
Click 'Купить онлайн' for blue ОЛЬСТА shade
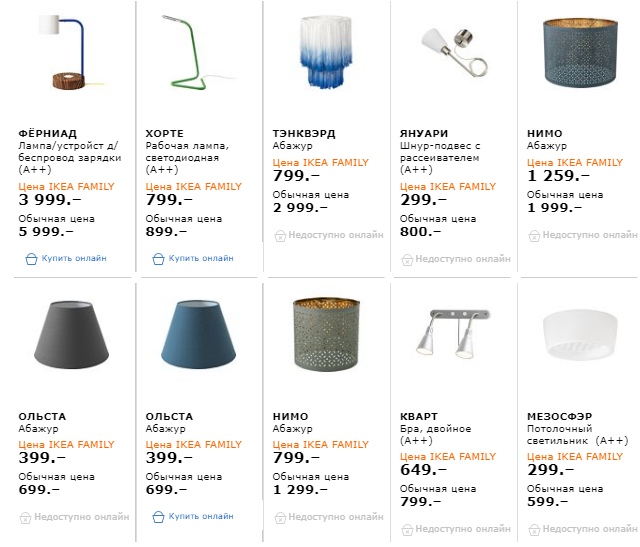tap(200, 517)
